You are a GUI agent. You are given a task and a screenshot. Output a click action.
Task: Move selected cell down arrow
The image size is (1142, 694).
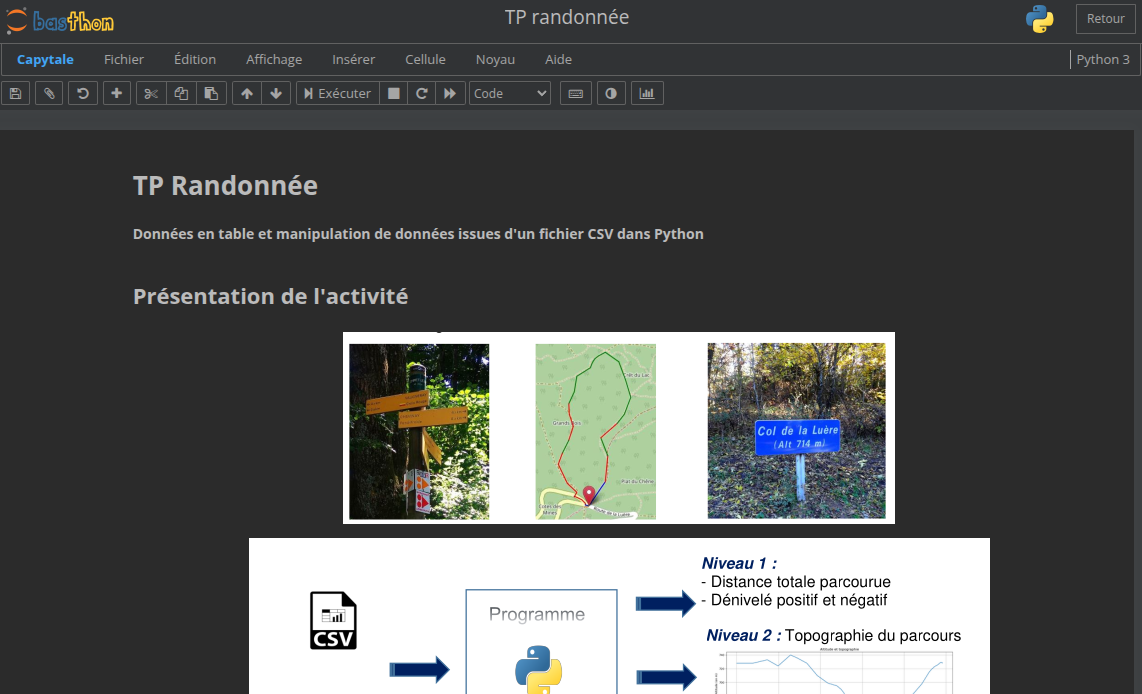276,93
